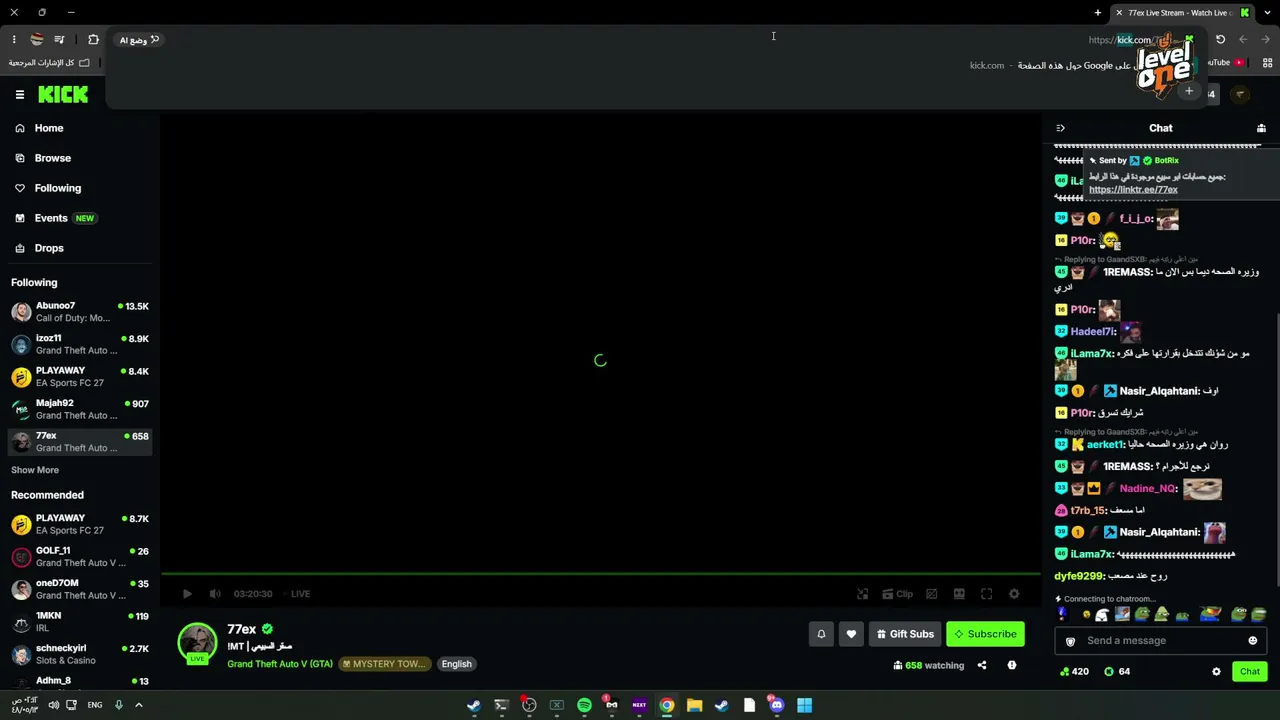Click Nadine_NQ username in chat
Viewport: 1280px width, 720px height.
tap(1148, 489)
